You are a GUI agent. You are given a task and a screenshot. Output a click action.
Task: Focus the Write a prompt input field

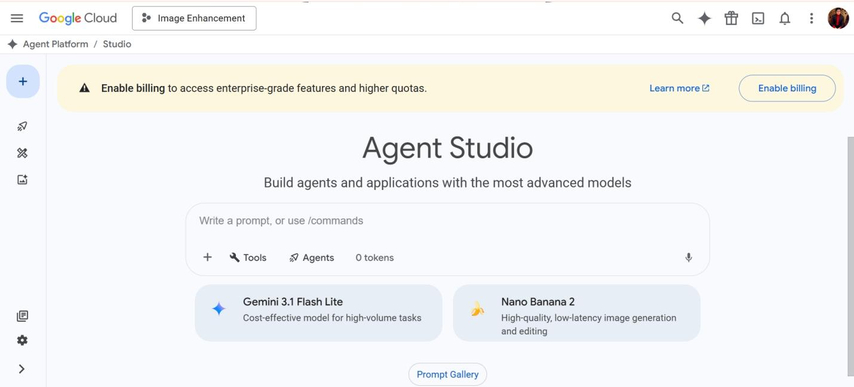coord(447,221)
